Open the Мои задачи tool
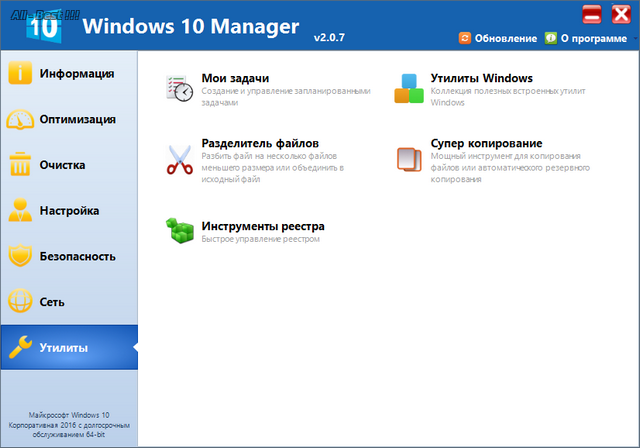Image resolution: width=640 pixels, height=448 pixels. [235, 78]
